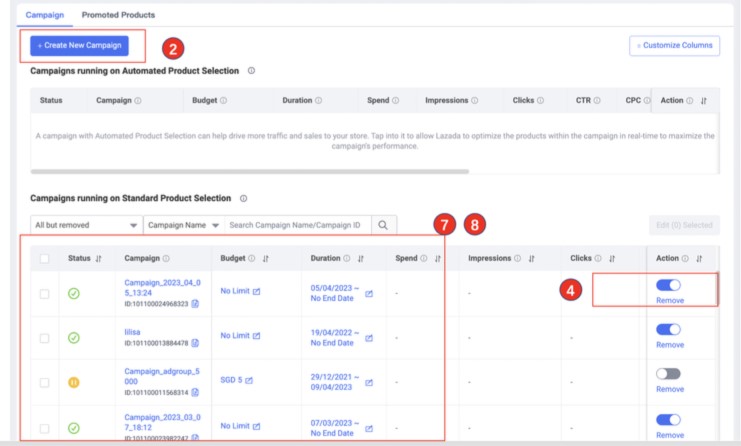Open info tooltip for Standard Product Selection
The image size is (741, 446).
243,199
